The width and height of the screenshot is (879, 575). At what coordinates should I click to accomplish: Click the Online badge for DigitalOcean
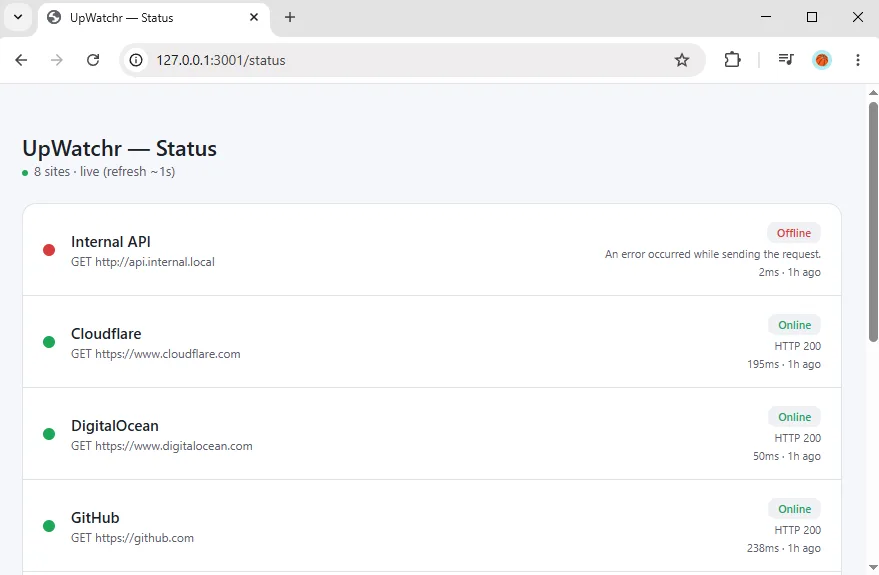(x=794, y=417)
